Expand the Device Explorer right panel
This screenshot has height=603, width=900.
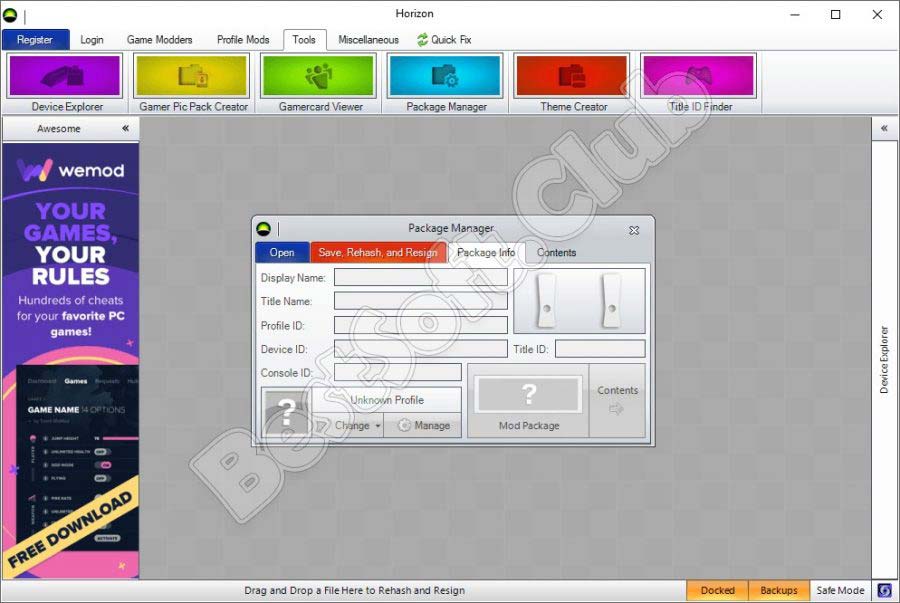tap(884, 129)
